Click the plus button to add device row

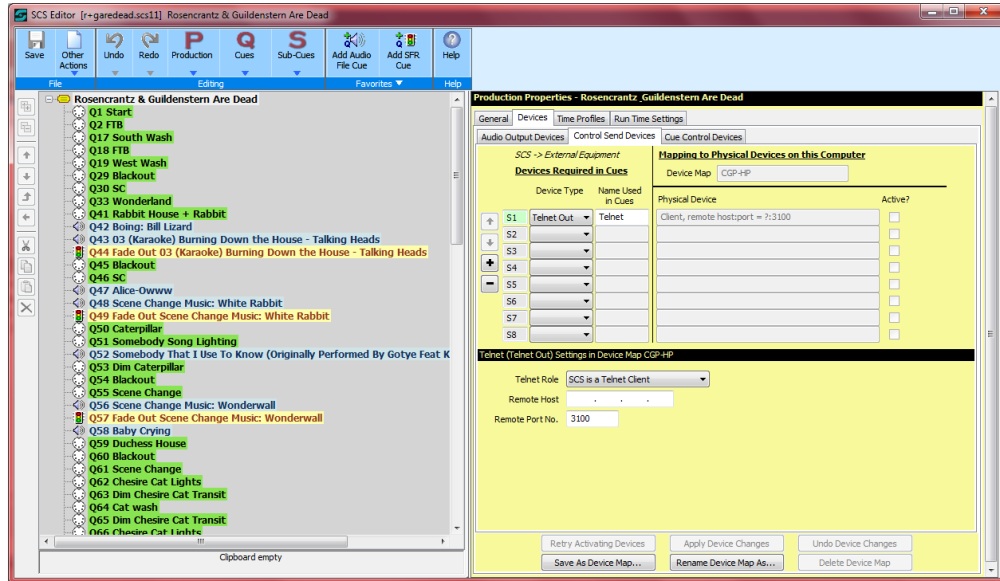[x=491, y=264]
